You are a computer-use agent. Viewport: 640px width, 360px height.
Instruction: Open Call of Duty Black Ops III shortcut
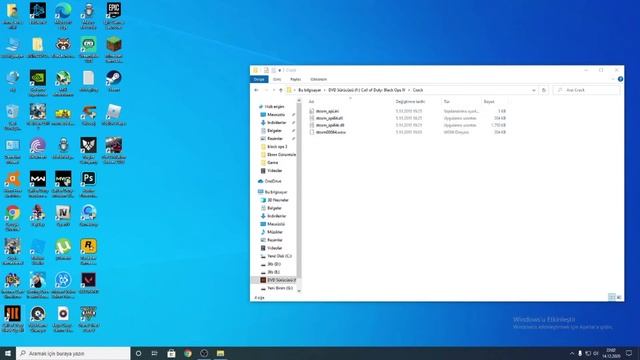13,319
